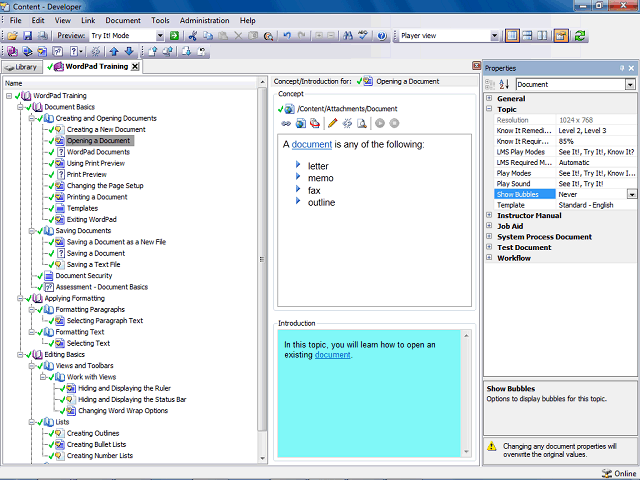
Task: Open the File menu
Action: (x=16, y=20)
